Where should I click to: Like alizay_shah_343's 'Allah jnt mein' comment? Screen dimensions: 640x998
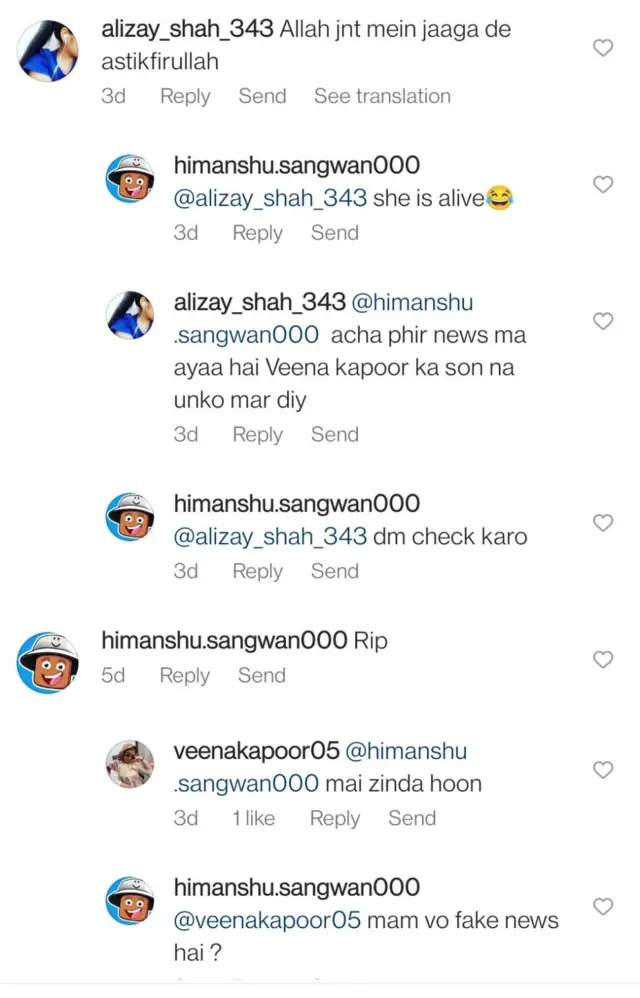tap(603, 47)
